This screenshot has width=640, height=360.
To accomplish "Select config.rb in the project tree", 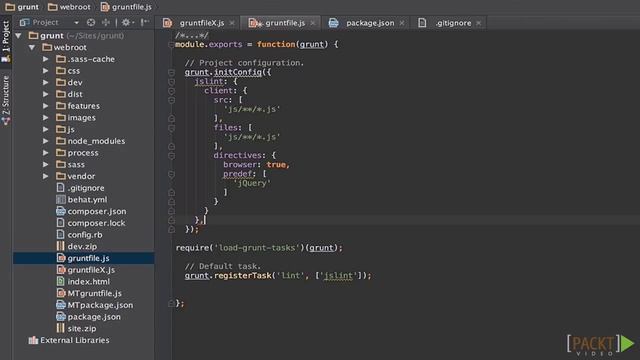I will pyautogui.click(x=85, y=235).
